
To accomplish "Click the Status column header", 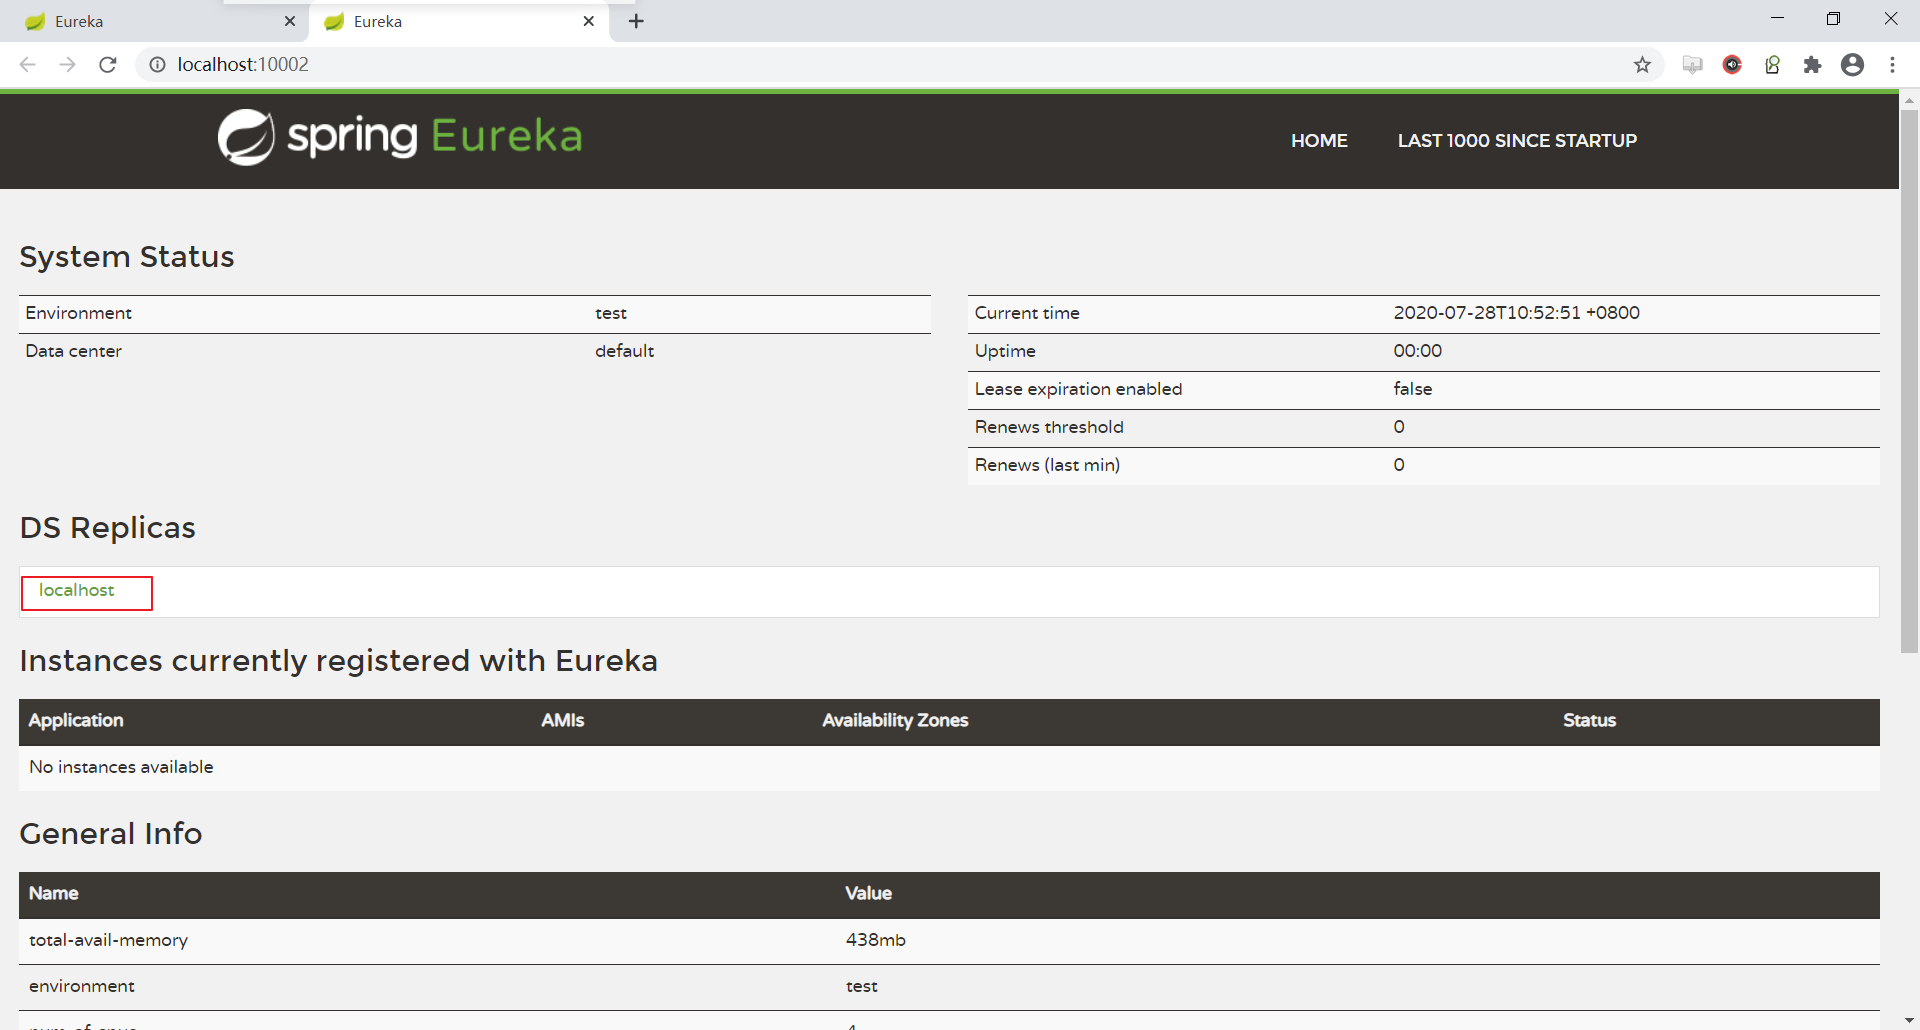I will point(1589,721).
